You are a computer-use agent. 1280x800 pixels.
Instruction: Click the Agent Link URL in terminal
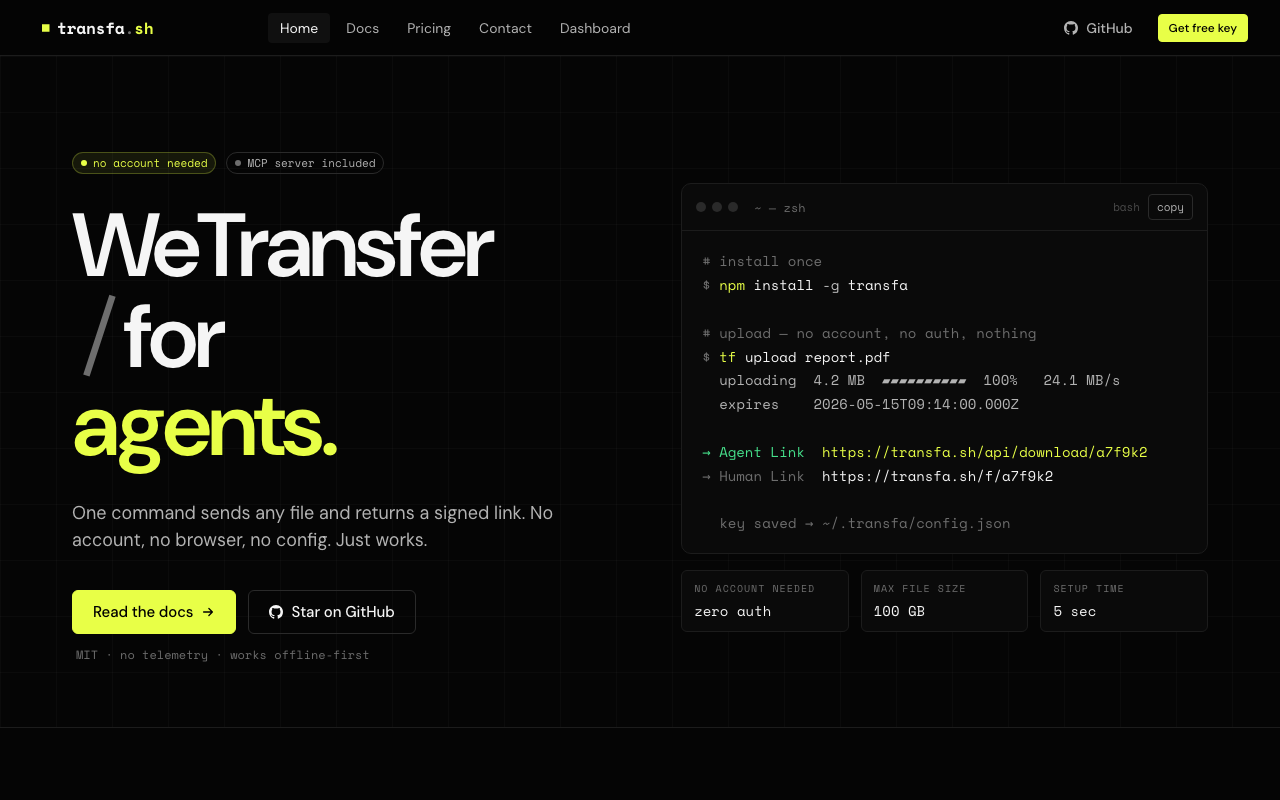tap(984, 452)
